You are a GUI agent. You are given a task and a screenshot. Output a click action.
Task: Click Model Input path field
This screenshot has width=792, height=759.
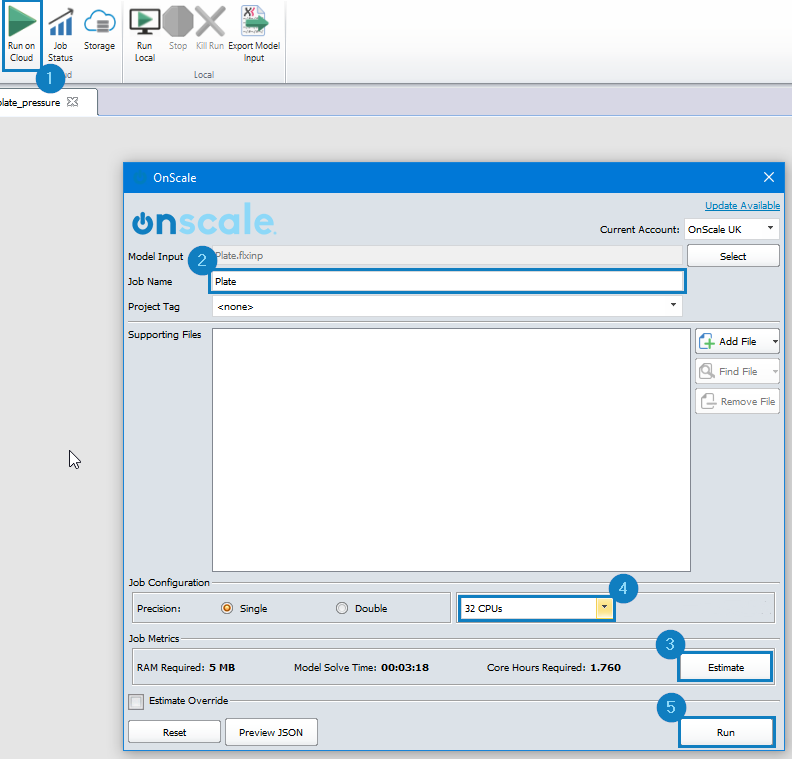pos(447,256)
